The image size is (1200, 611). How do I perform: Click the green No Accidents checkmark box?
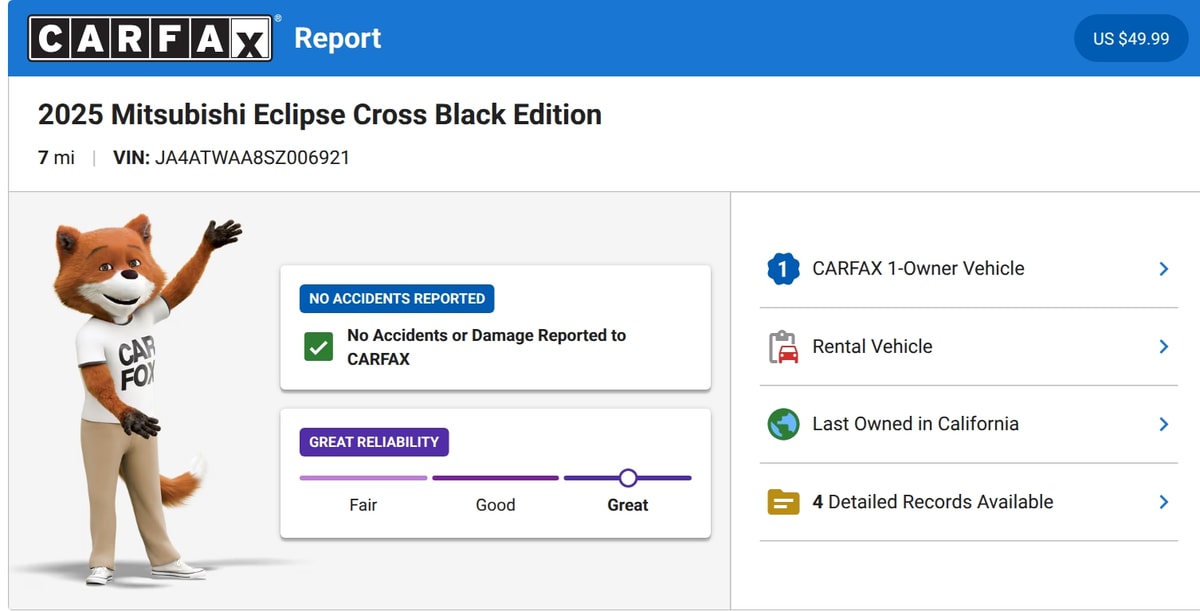coord(318,347)
